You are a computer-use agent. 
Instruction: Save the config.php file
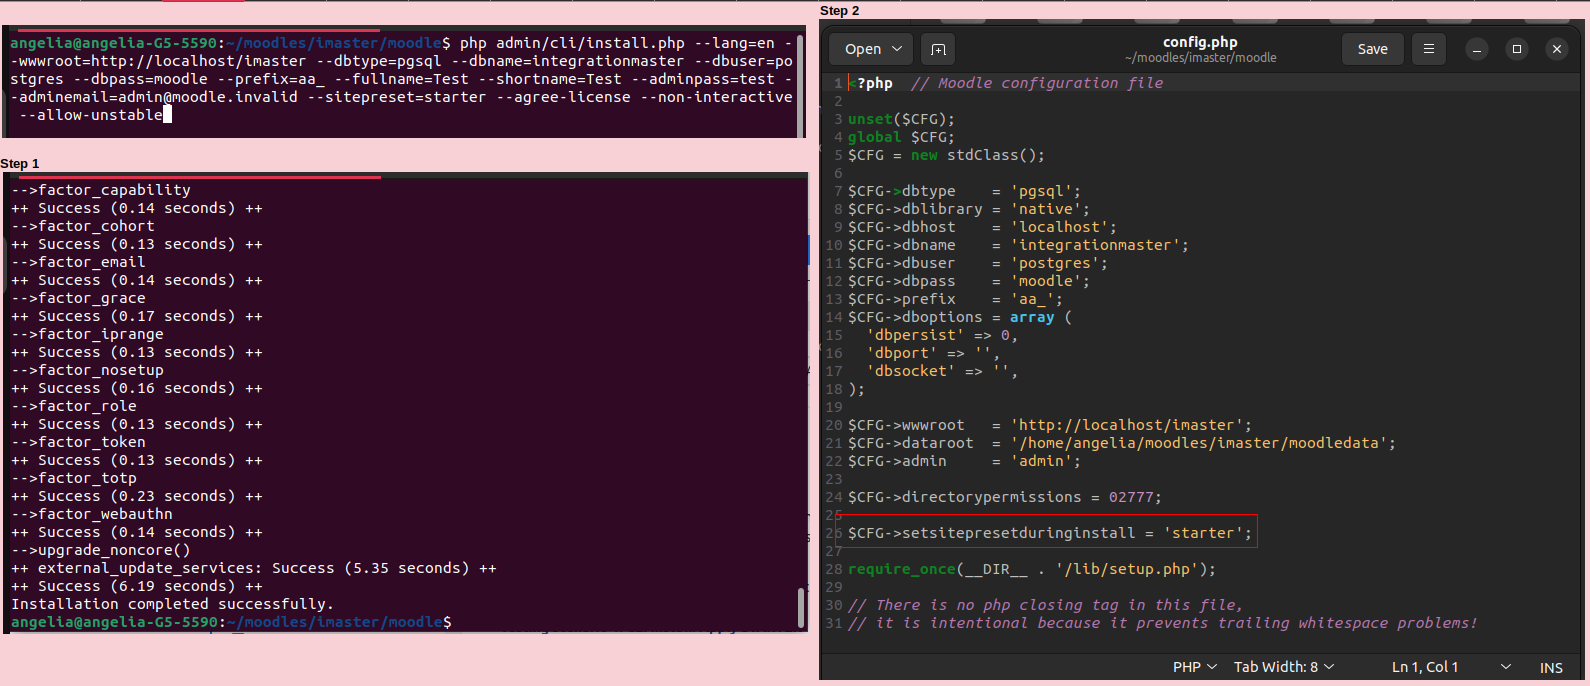click(x=1372, y=49)
